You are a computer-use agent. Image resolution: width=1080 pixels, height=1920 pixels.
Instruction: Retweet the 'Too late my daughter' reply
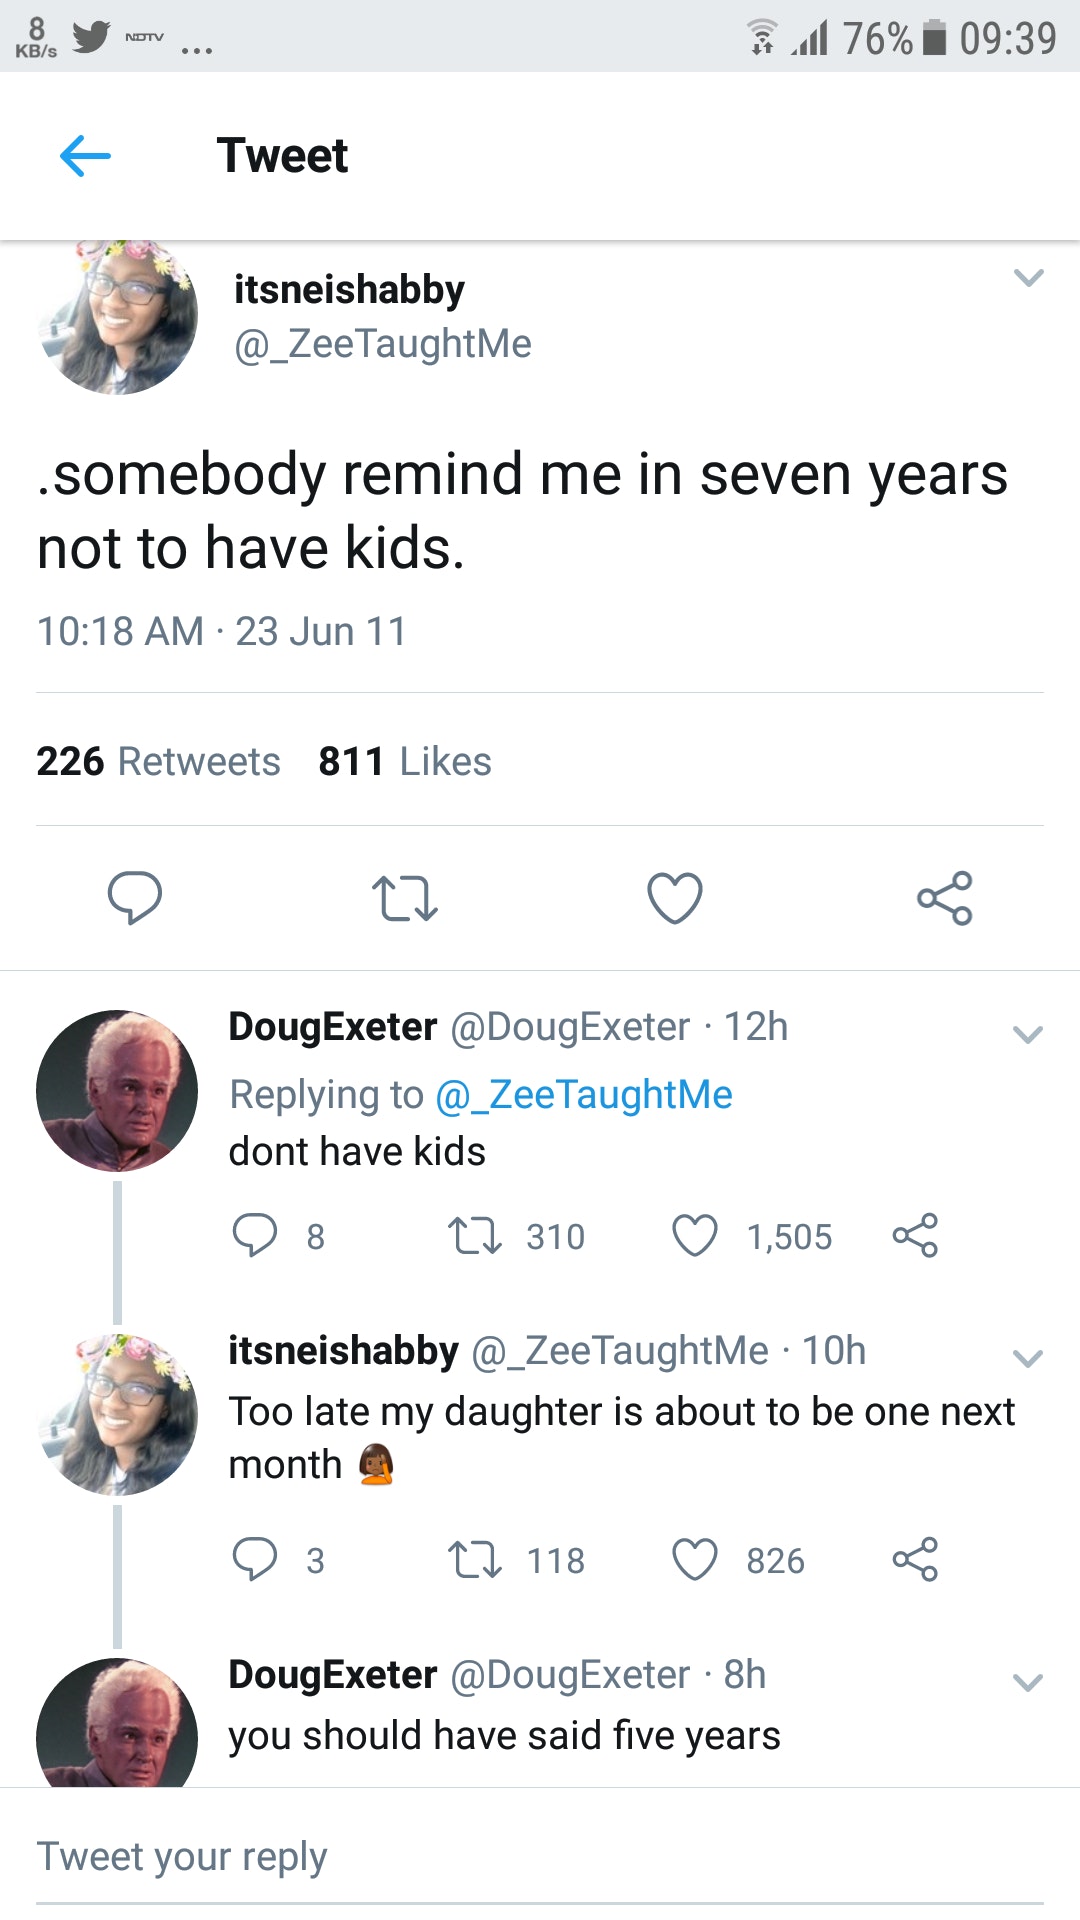475,1560
